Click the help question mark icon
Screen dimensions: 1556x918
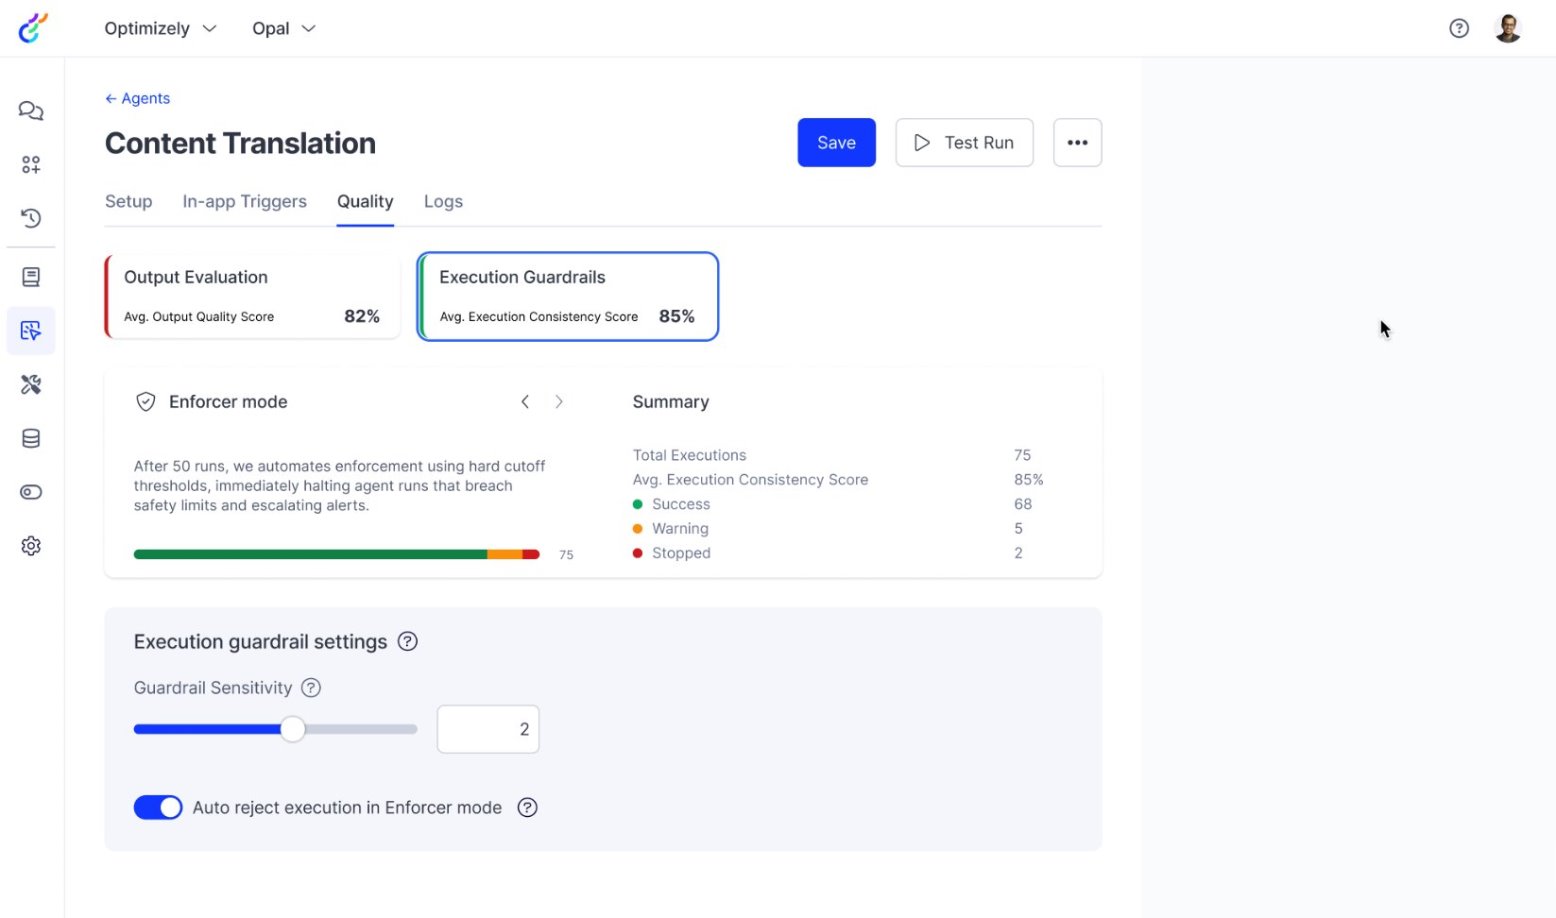[1459, 28]
